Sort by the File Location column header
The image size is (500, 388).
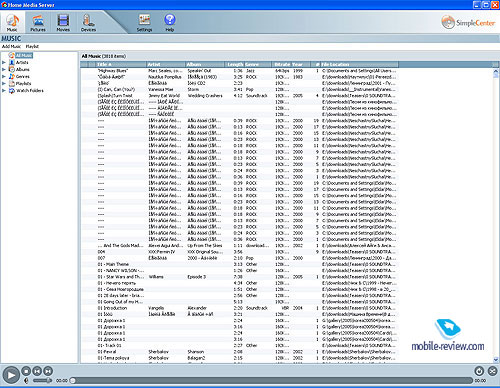[359, 64]
